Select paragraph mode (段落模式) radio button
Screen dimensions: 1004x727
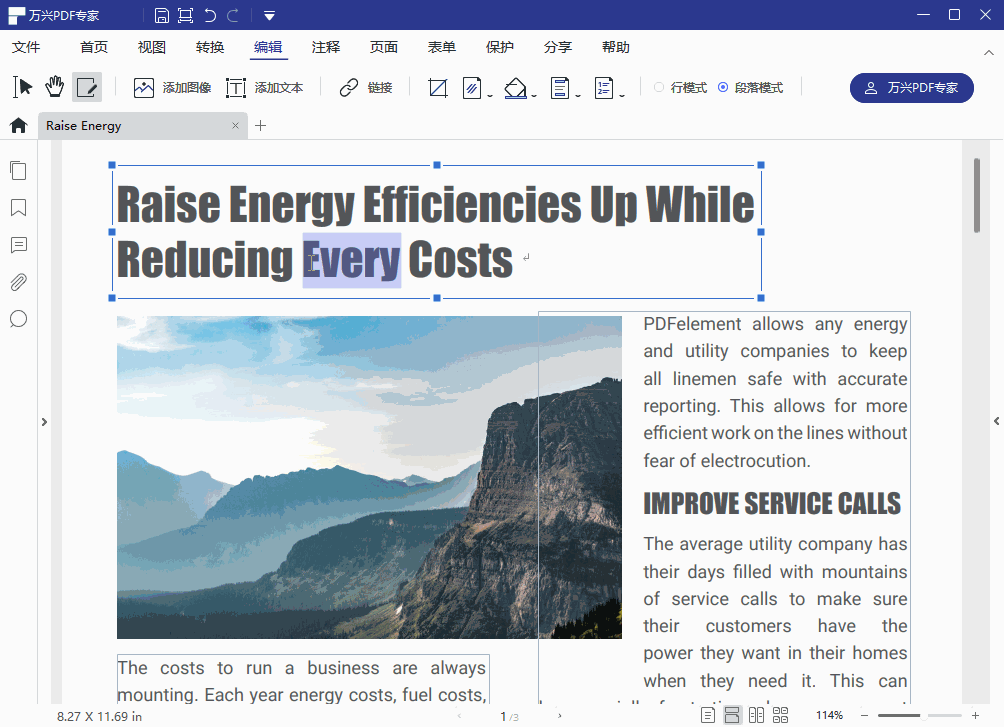[723, 88]
